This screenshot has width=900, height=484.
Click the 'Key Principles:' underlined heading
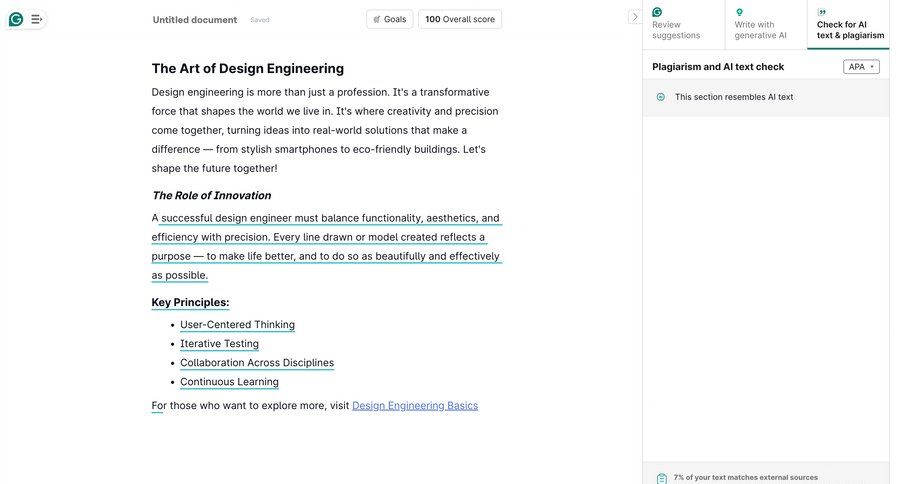coord(190,302)
